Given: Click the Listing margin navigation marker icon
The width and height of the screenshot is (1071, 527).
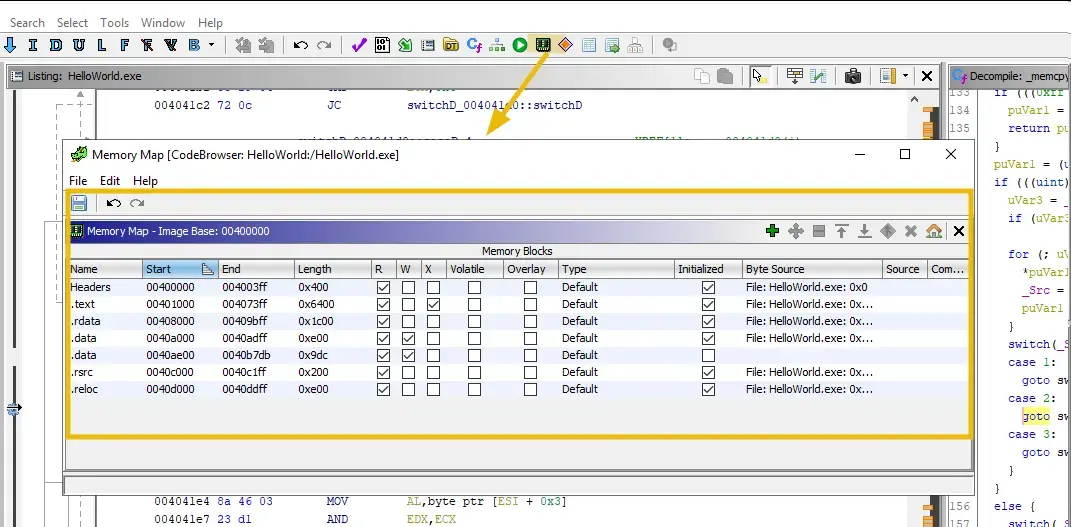Looking at the screenshot, I should pos(14,409).
